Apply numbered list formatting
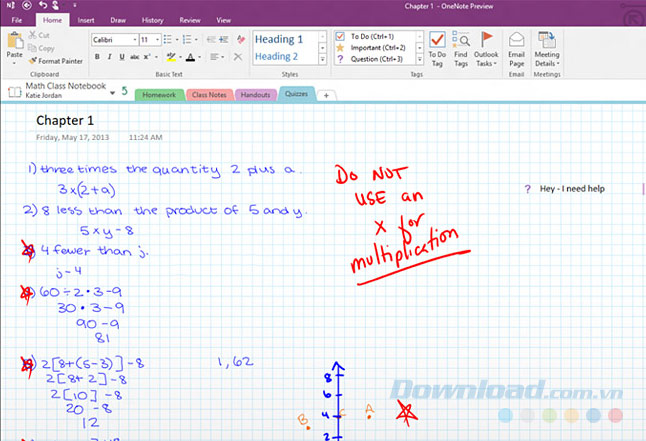Screen dimensions: 646x441 [187, 40]
